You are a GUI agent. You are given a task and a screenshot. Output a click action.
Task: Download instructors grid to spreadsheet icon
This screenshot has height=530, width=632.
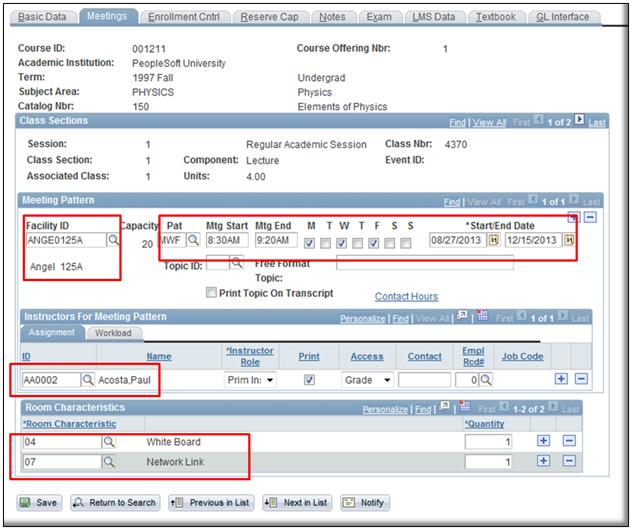point(482,316)
